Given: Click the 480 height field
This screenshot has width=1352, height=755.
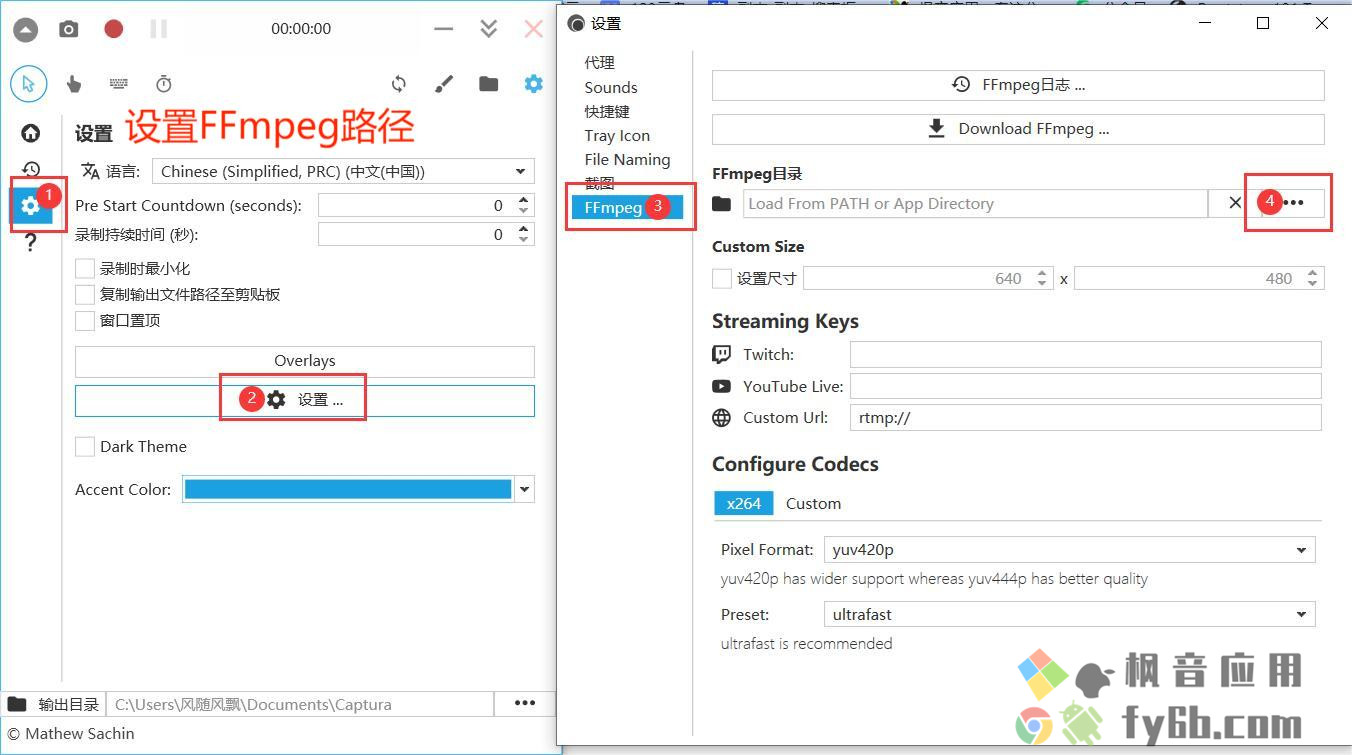Looking at the screenshot, I should (x=1188, y=278).
